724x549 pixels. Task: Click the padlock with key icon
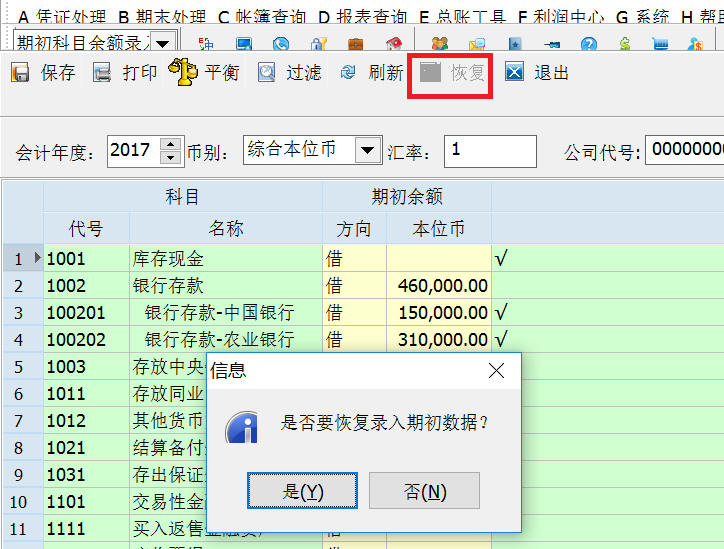click(x=319, y=44)
